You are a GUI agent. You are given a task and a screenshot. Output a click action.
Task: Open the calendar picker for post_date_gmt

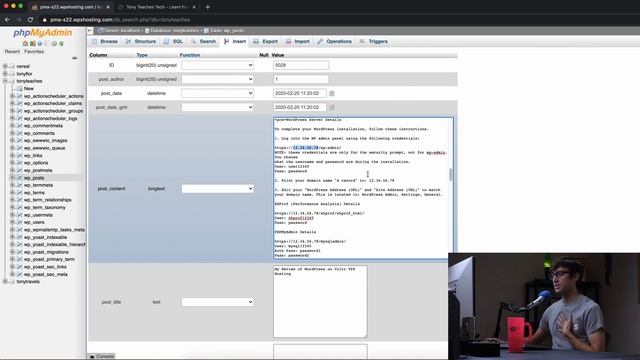coord(332,107)
